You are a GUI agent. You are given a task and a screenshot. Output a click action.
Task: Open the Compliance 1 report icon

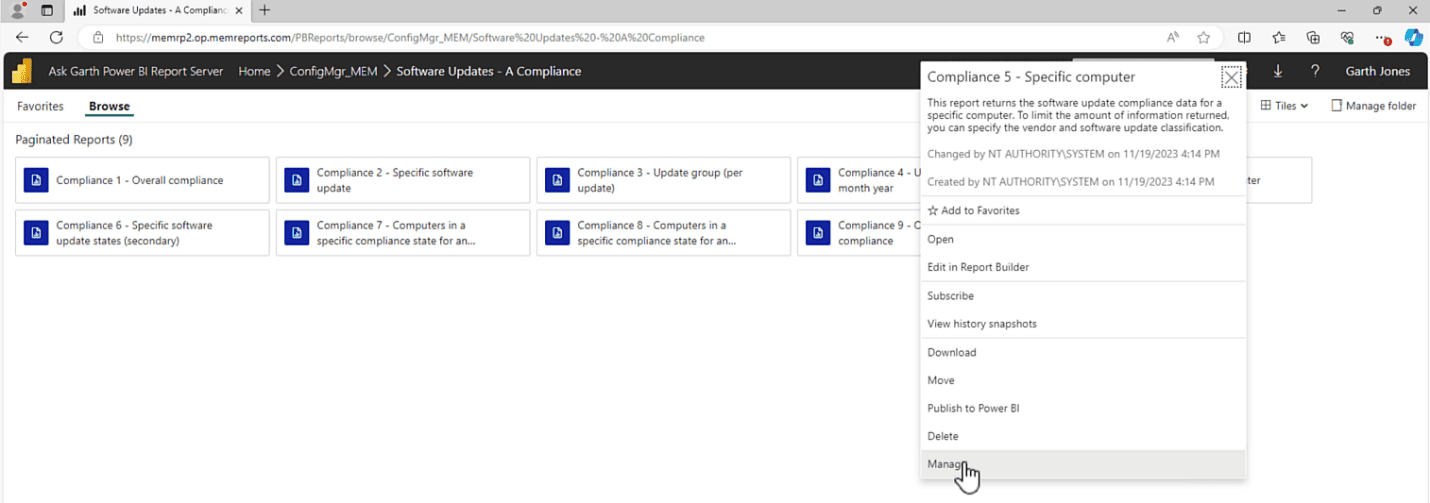pos(36,180)
